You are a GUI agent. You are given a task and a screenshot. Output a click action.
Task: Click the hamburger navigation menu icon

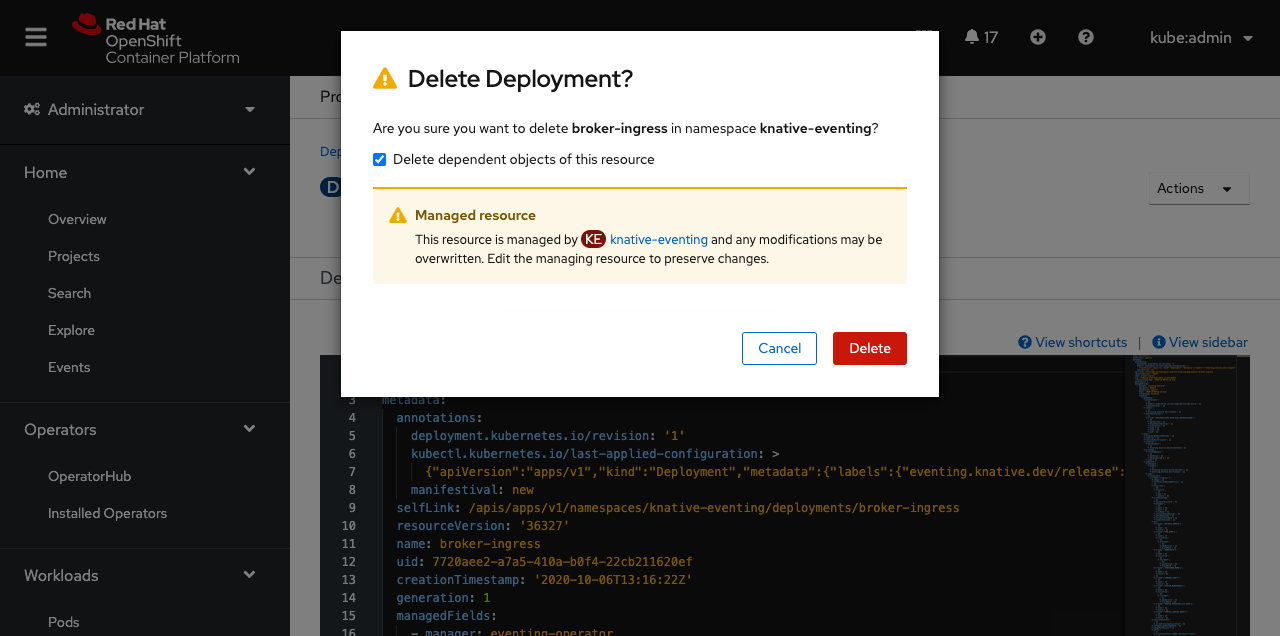pos(36,37)
